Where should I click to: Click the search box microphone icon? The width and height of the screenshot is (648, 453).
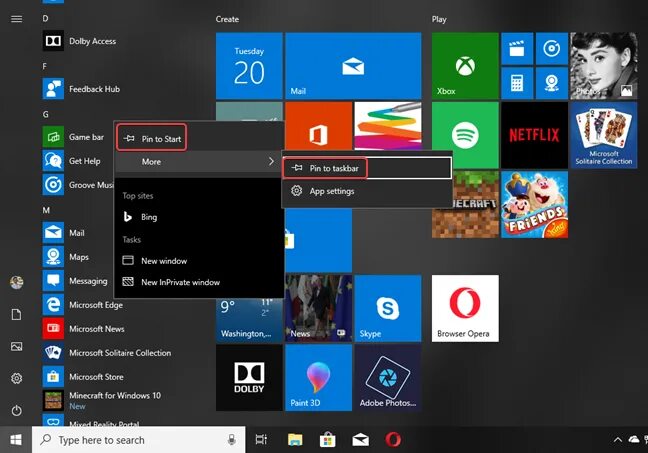click(x=232, y=440)
